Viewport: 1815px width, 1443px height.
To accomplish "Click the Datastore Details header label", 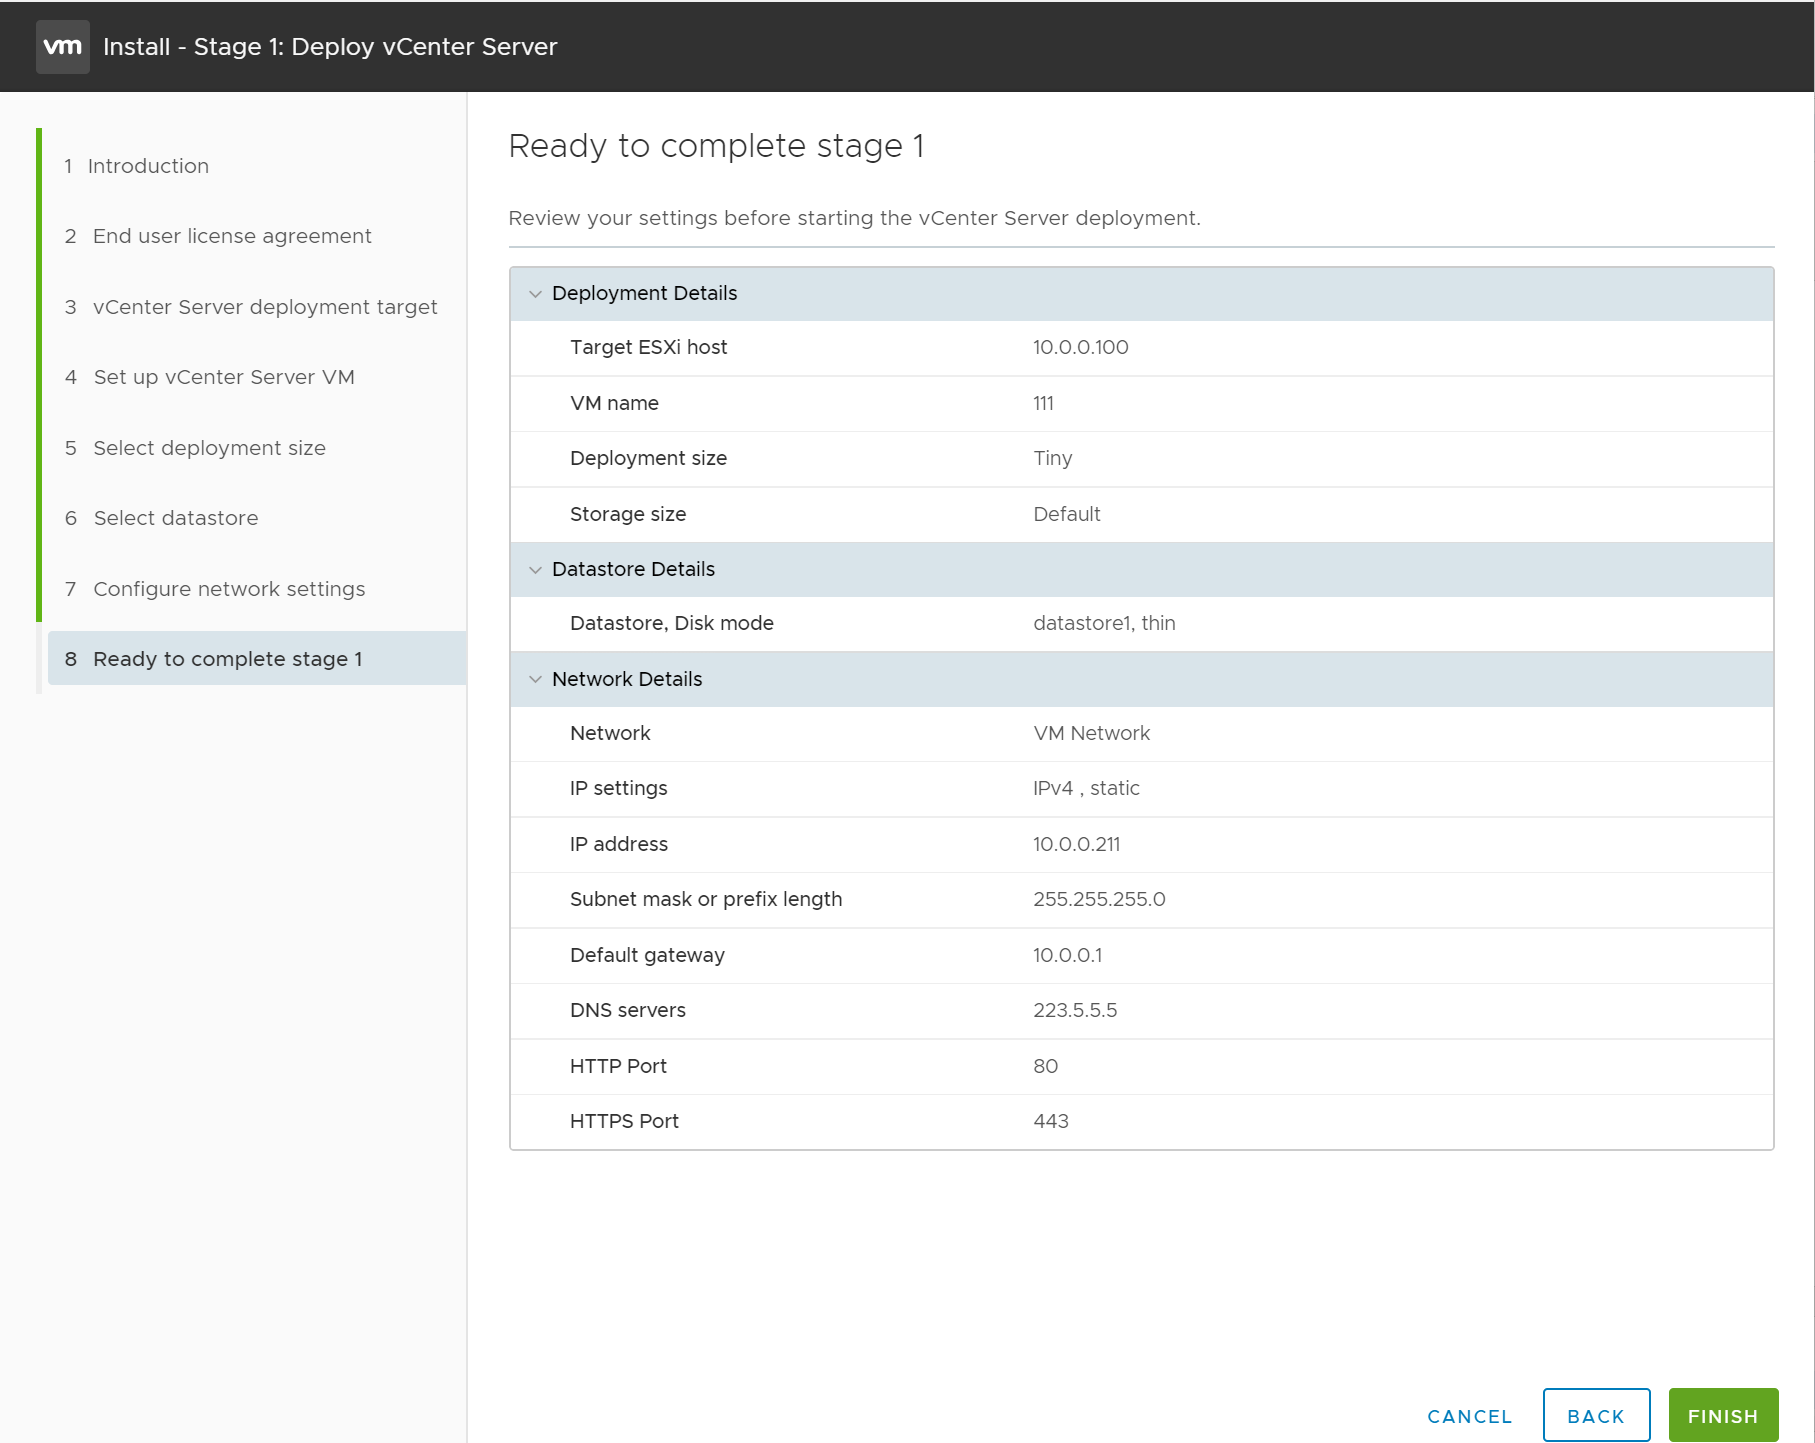I will tap(633, 569).
